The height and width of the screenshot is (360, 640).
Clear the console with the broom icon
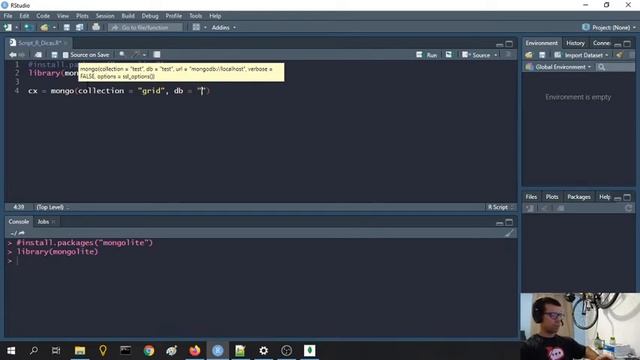[x=509, y=233]
